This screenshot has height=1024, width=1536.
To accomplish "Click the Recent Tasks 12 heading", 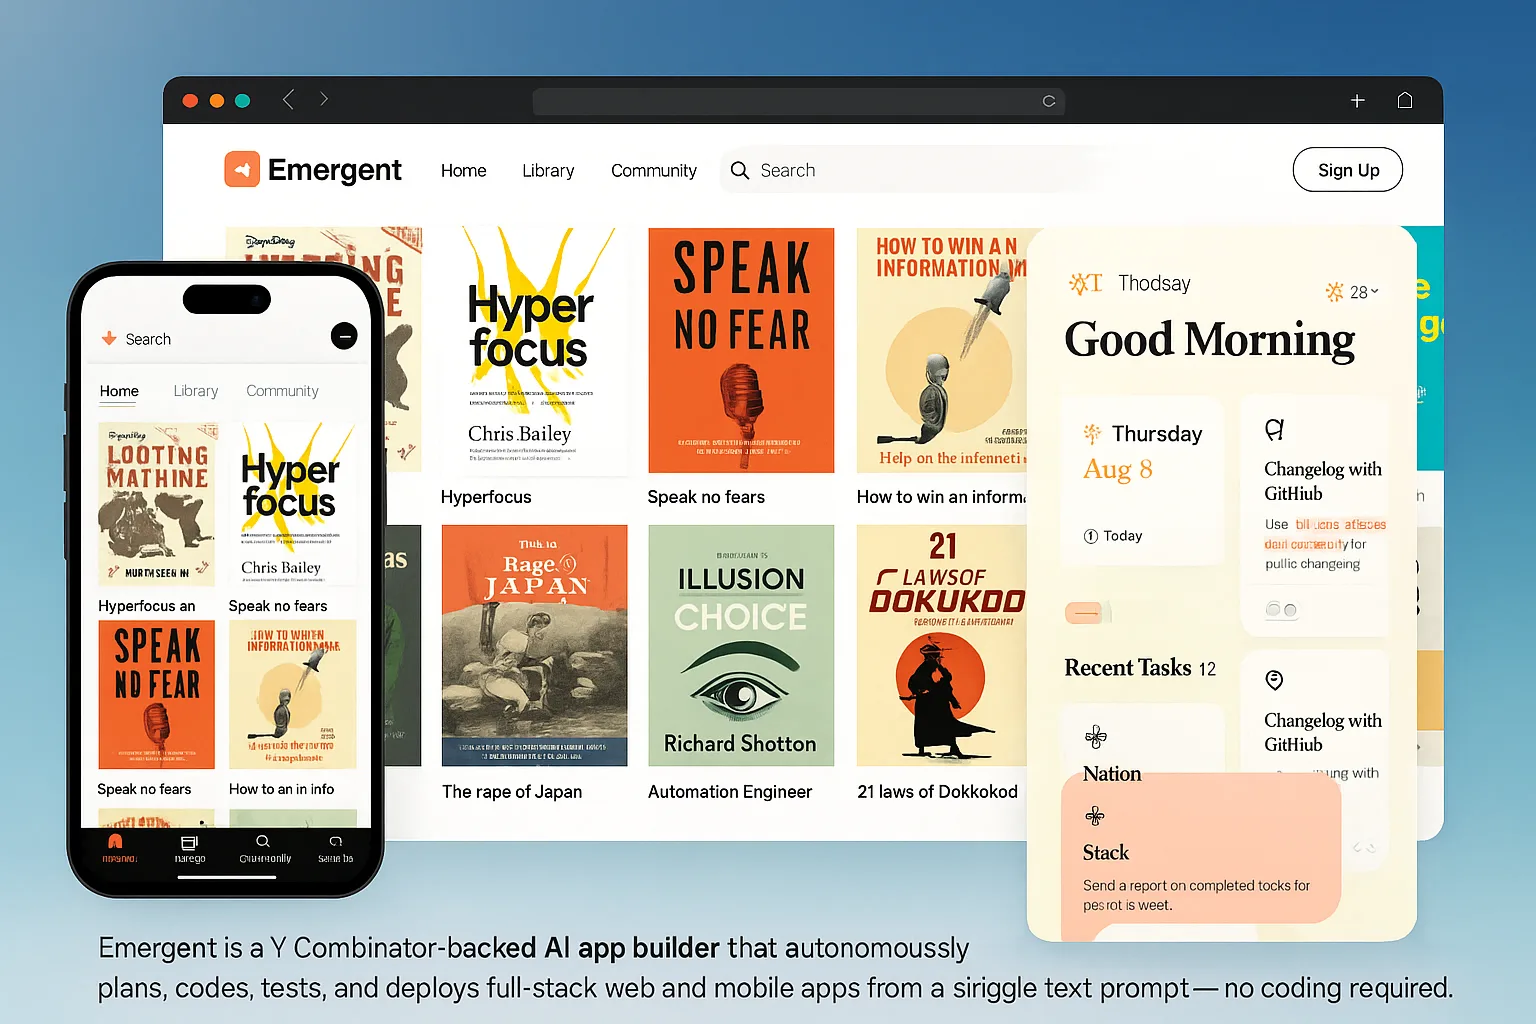I will coord(1140,668).
